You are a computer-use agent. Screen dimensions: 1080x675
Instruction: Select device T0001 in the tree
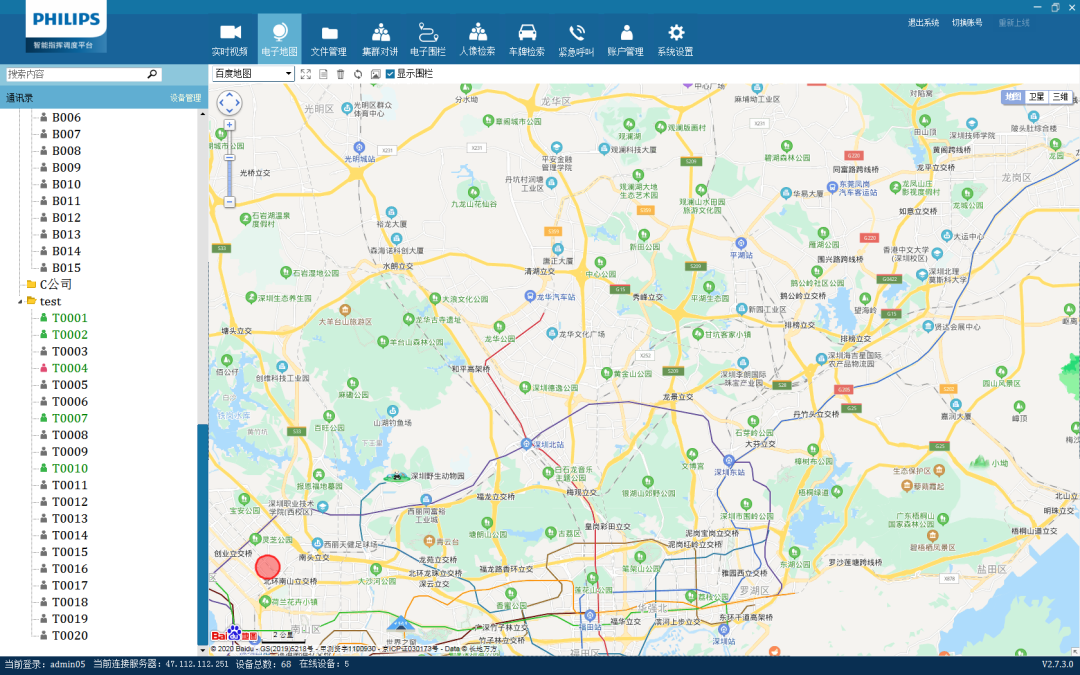tap(70, 318)
